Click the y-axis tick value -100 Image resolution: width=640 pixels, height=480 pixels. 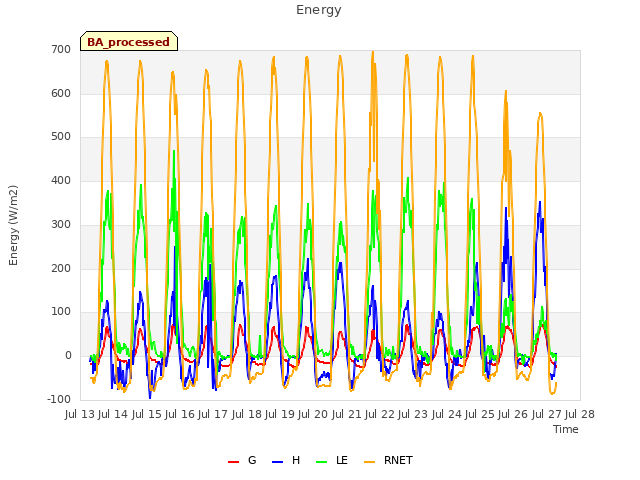coord(59,399)
